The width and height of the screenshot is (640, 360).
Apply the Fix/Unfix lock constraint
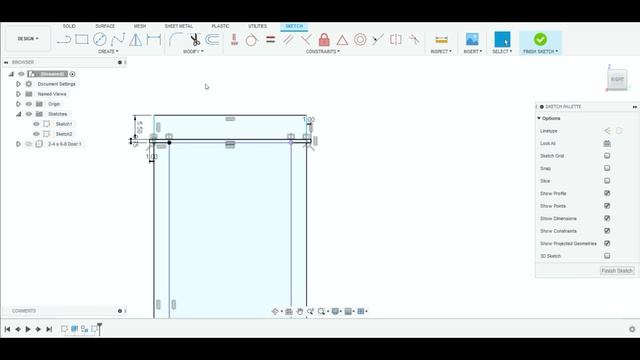click(x=324, y=40)
